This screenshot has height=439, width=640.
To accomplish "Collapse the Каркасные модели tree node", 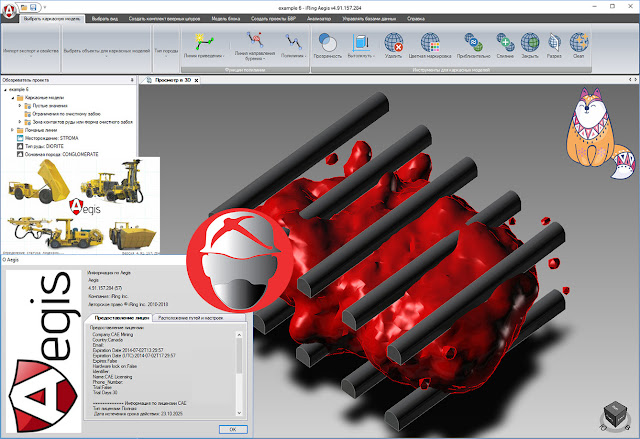I will (x=13, y=98).
